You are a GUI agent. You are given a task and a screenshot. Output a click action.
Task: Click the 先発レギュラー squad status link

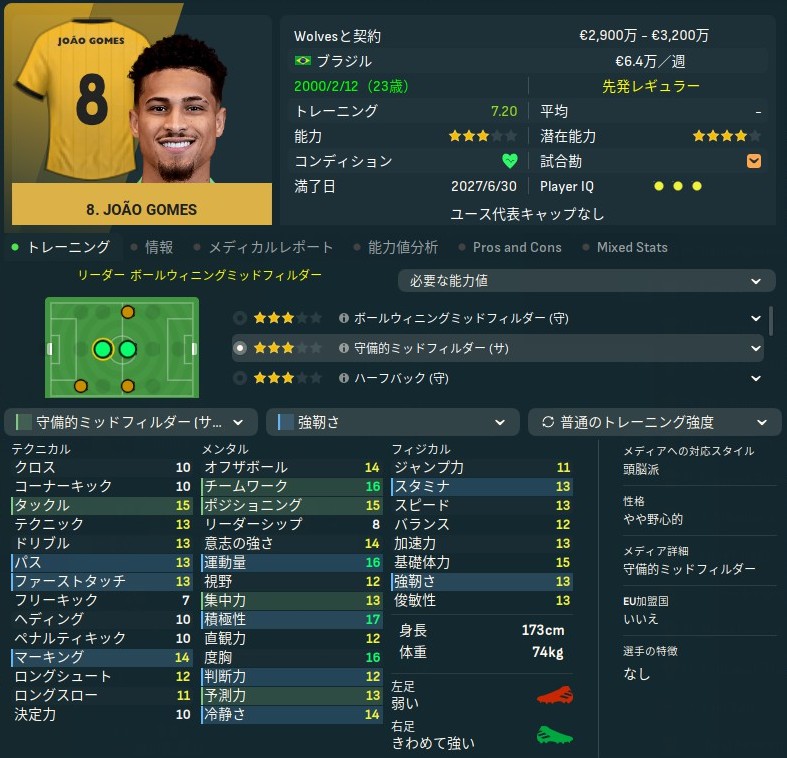coord(650,86)
